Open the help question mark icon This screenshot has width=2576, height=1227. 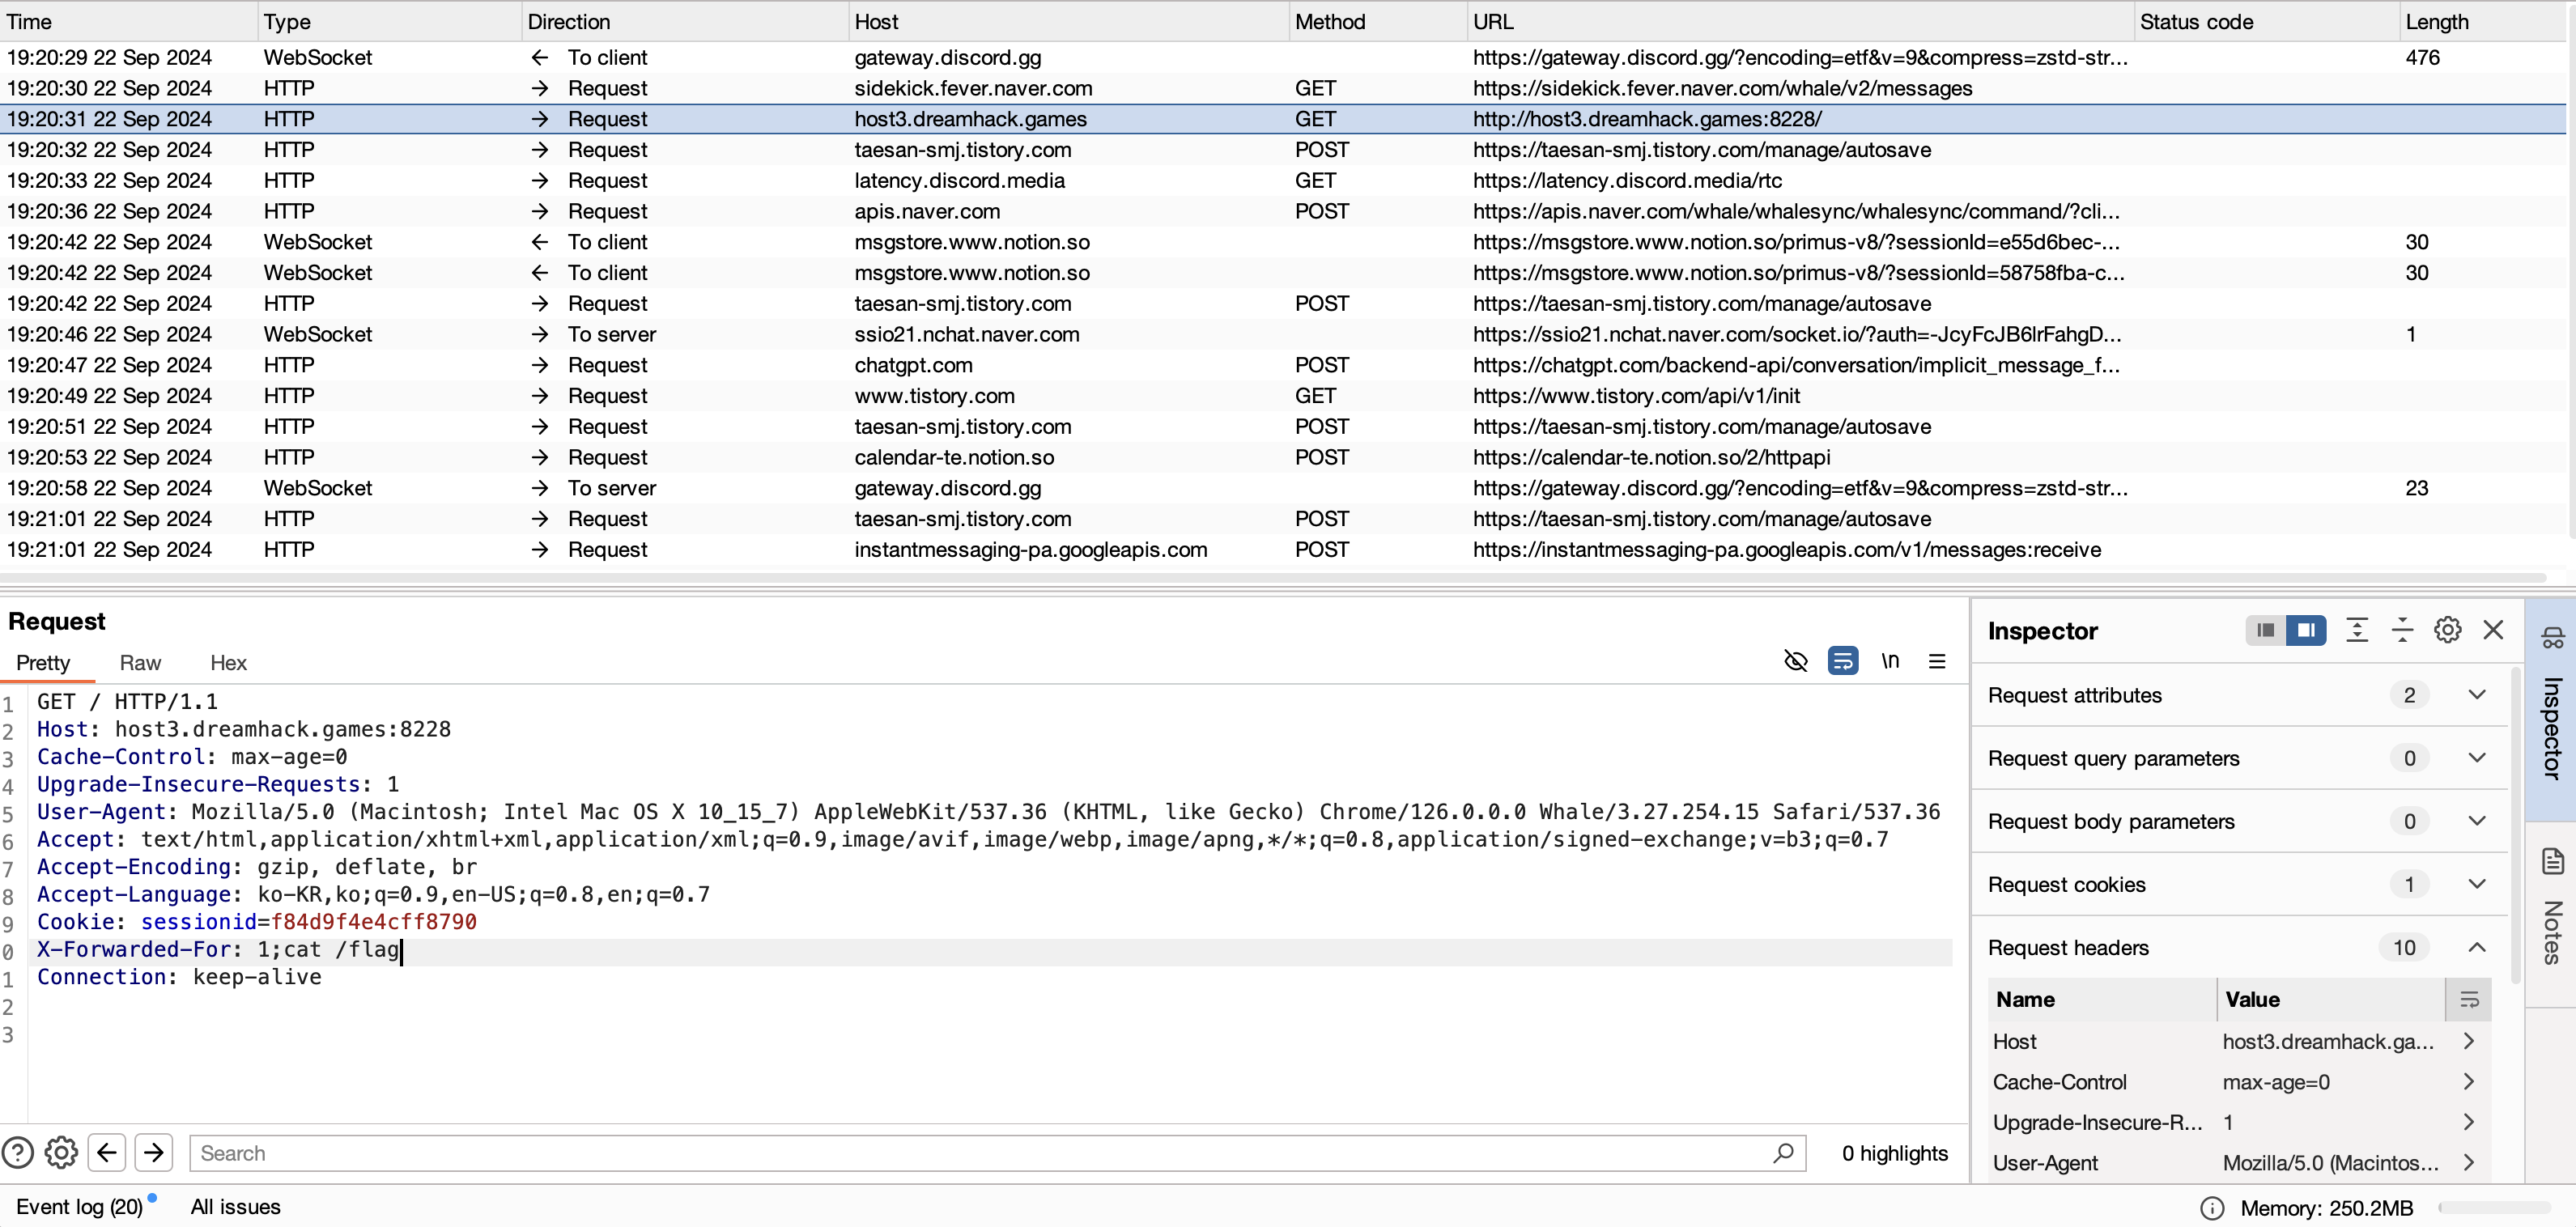click(x=18, y=1153)
